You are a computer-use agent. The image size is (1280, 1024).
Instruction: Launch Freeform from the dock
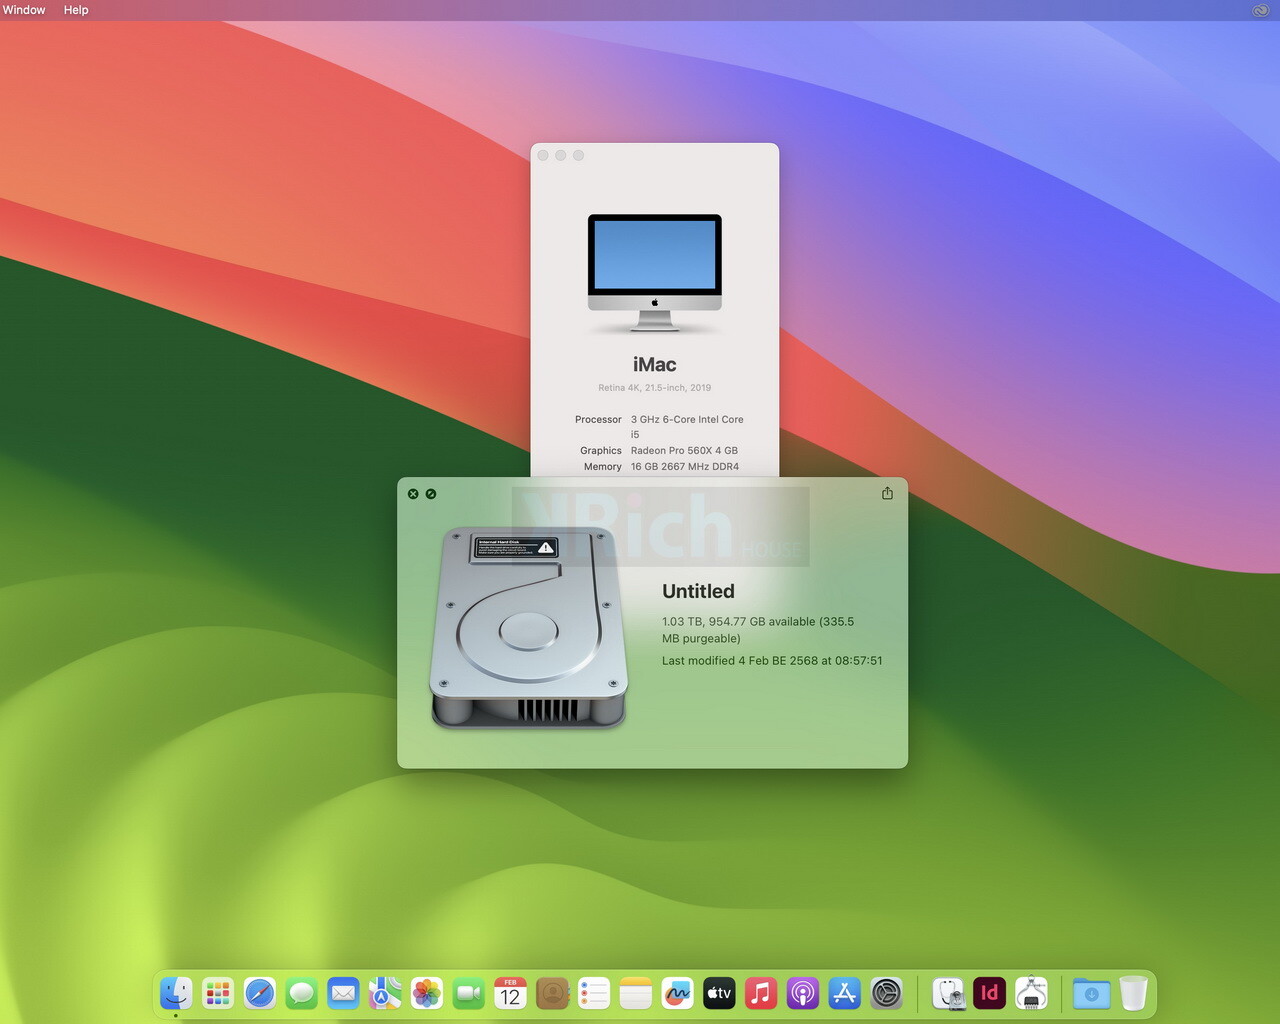click(x=677, y=993)
